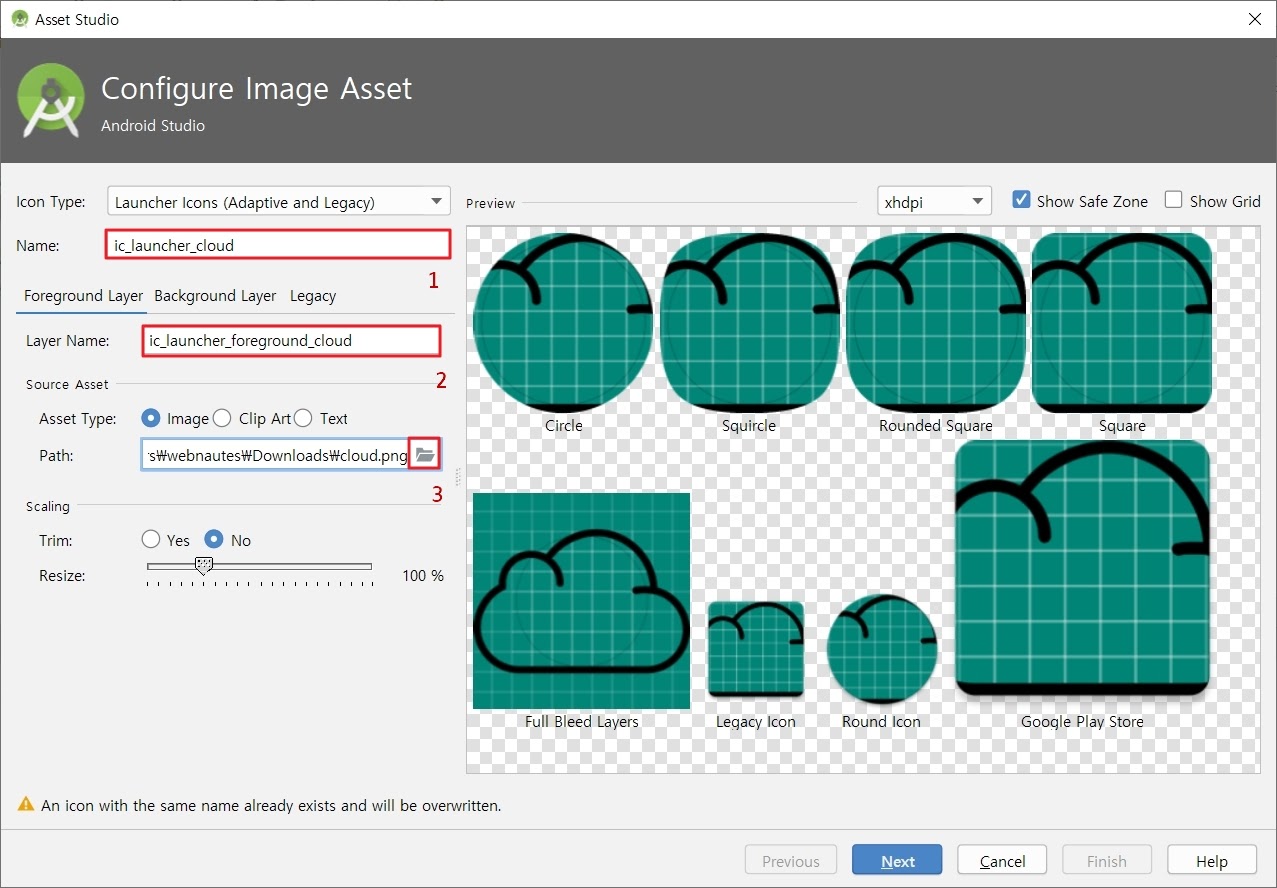This screenshot has width=1277, height=888.
Task: Click the Next button
Action: click(897, 861)
